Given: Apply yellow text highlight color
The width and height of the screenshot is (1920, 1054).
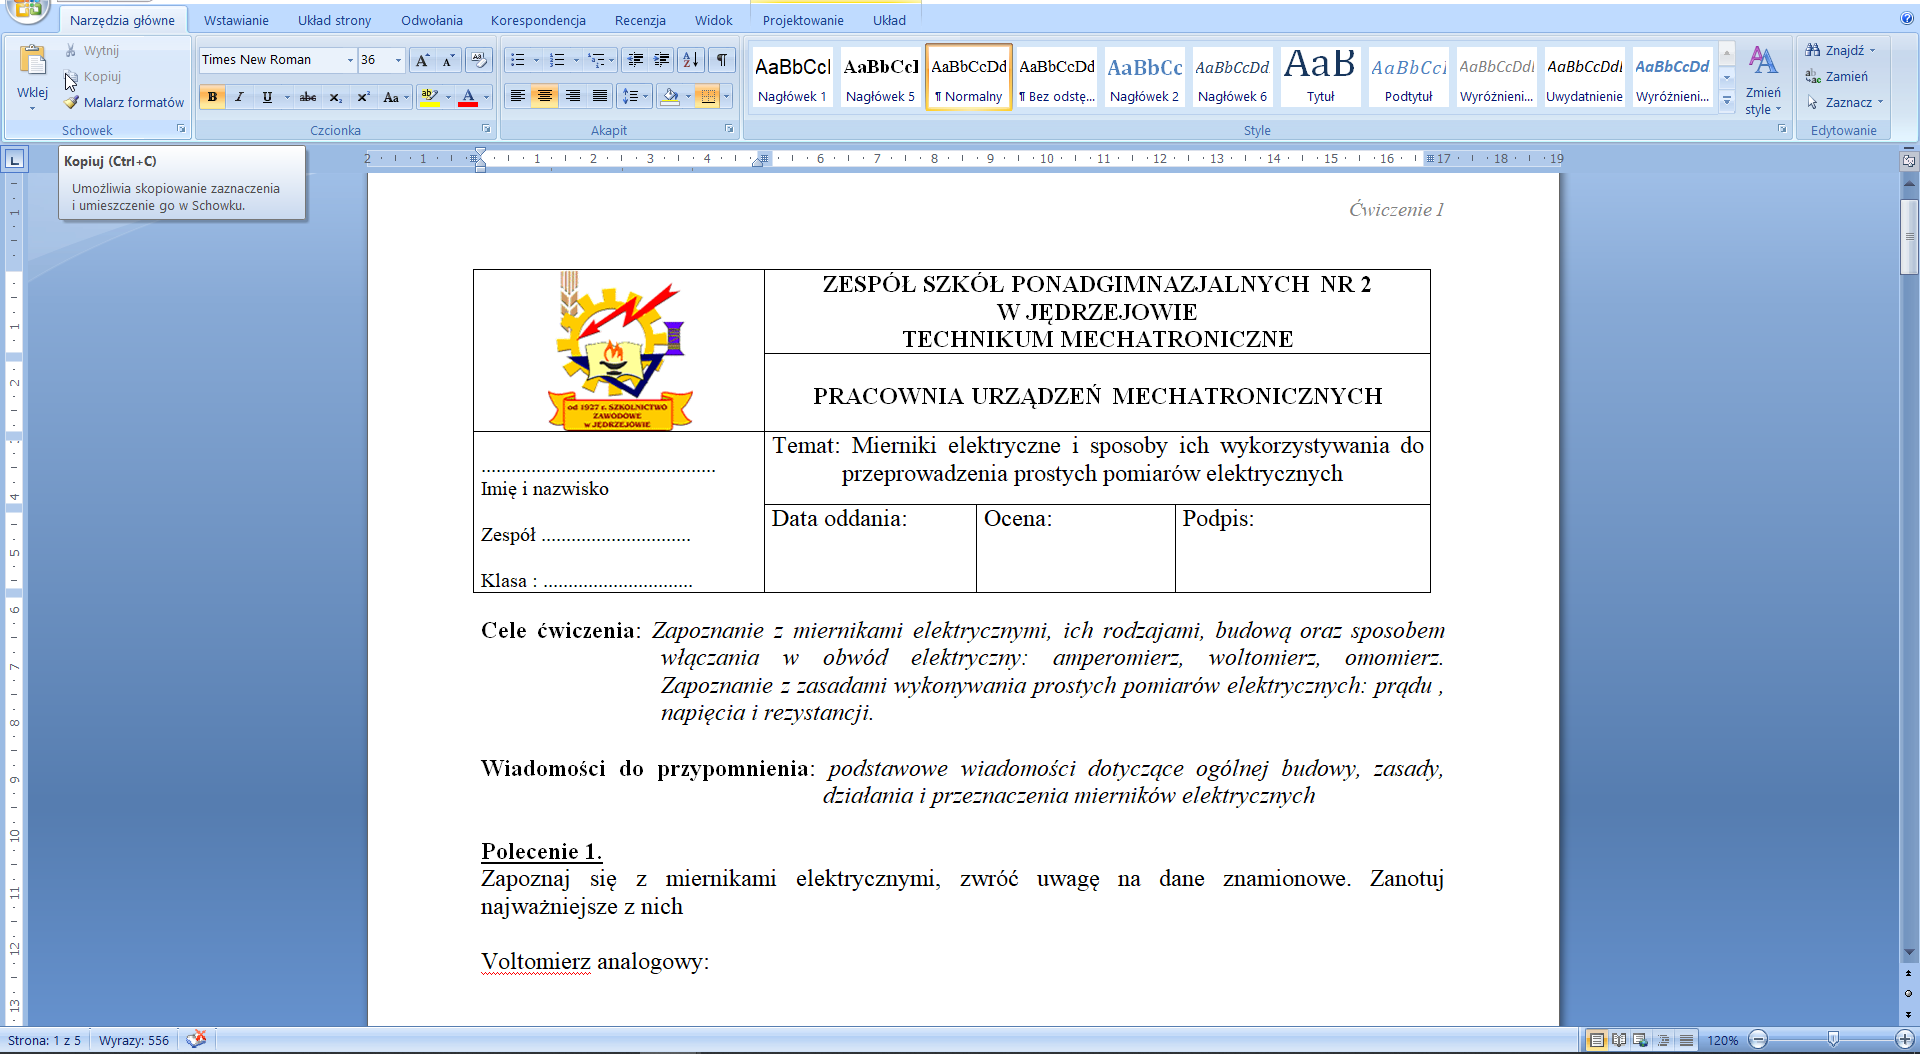Looking at the screenshot, I should (429, 97).
